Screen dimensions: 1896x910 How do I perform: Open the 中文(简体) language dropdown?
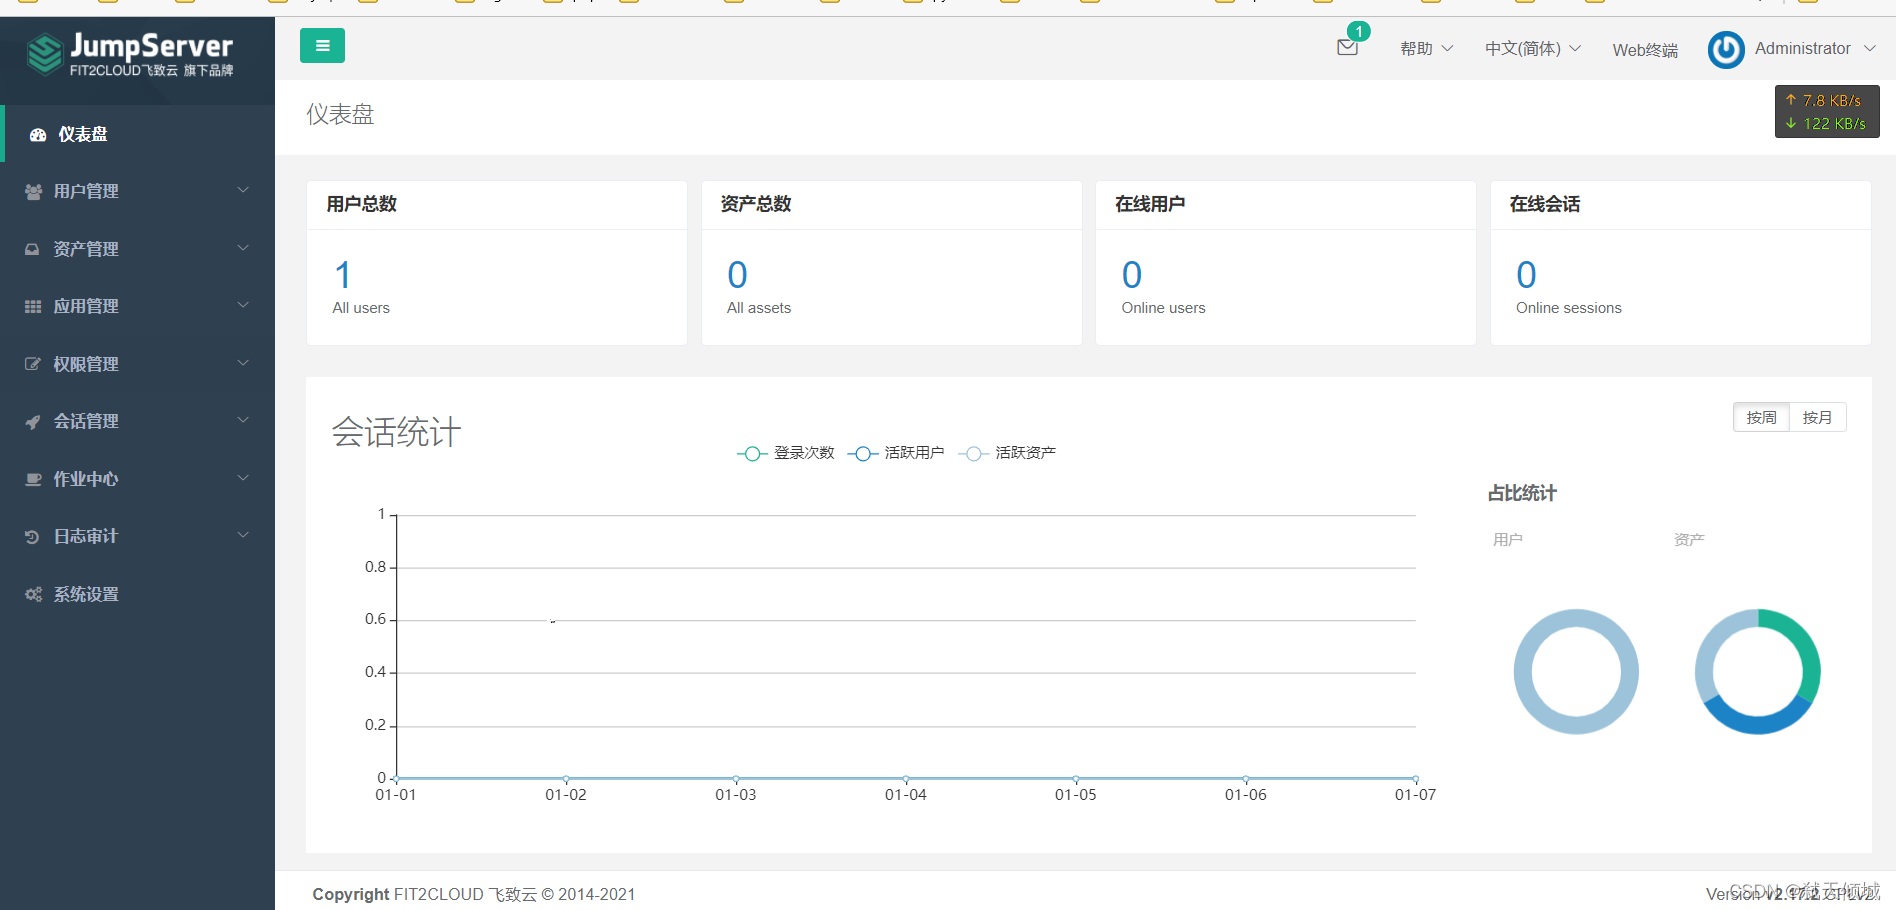click(1533, 49)
